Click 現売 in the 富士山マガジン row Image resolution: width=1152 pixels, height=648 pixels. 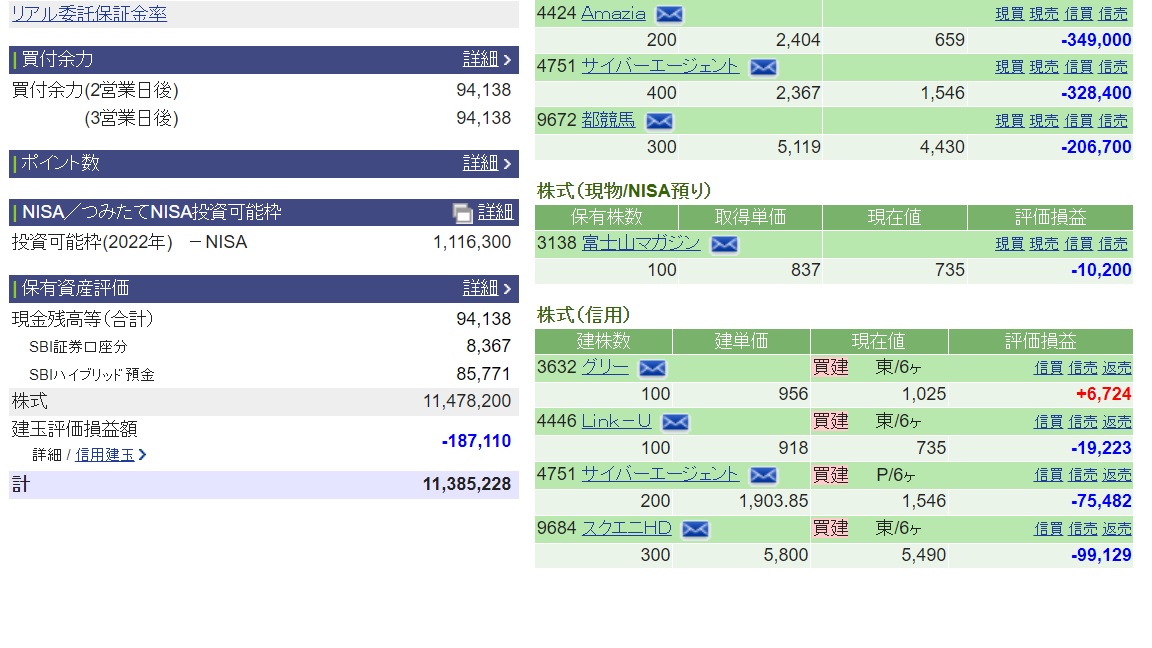coord(1044,244)
